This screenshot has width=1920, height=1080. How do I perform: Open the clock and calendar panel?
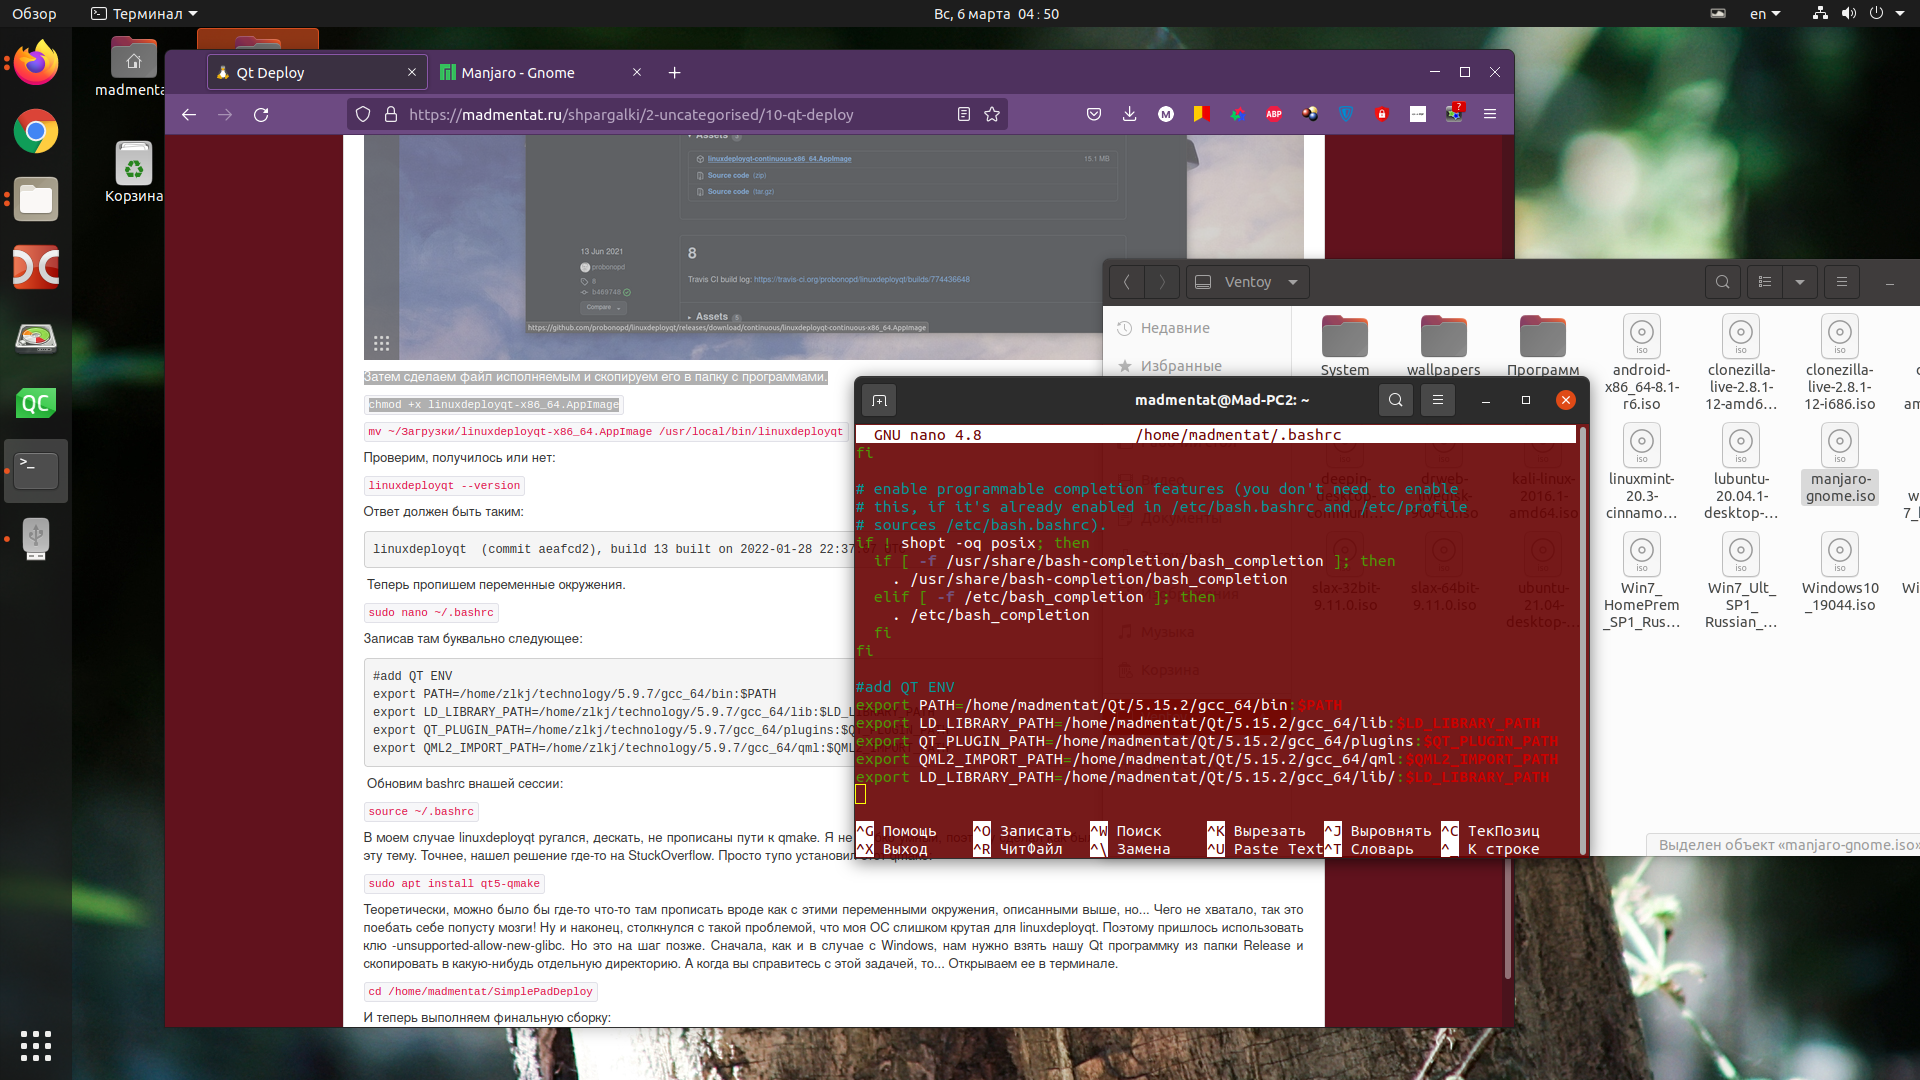tap(996, 14)
